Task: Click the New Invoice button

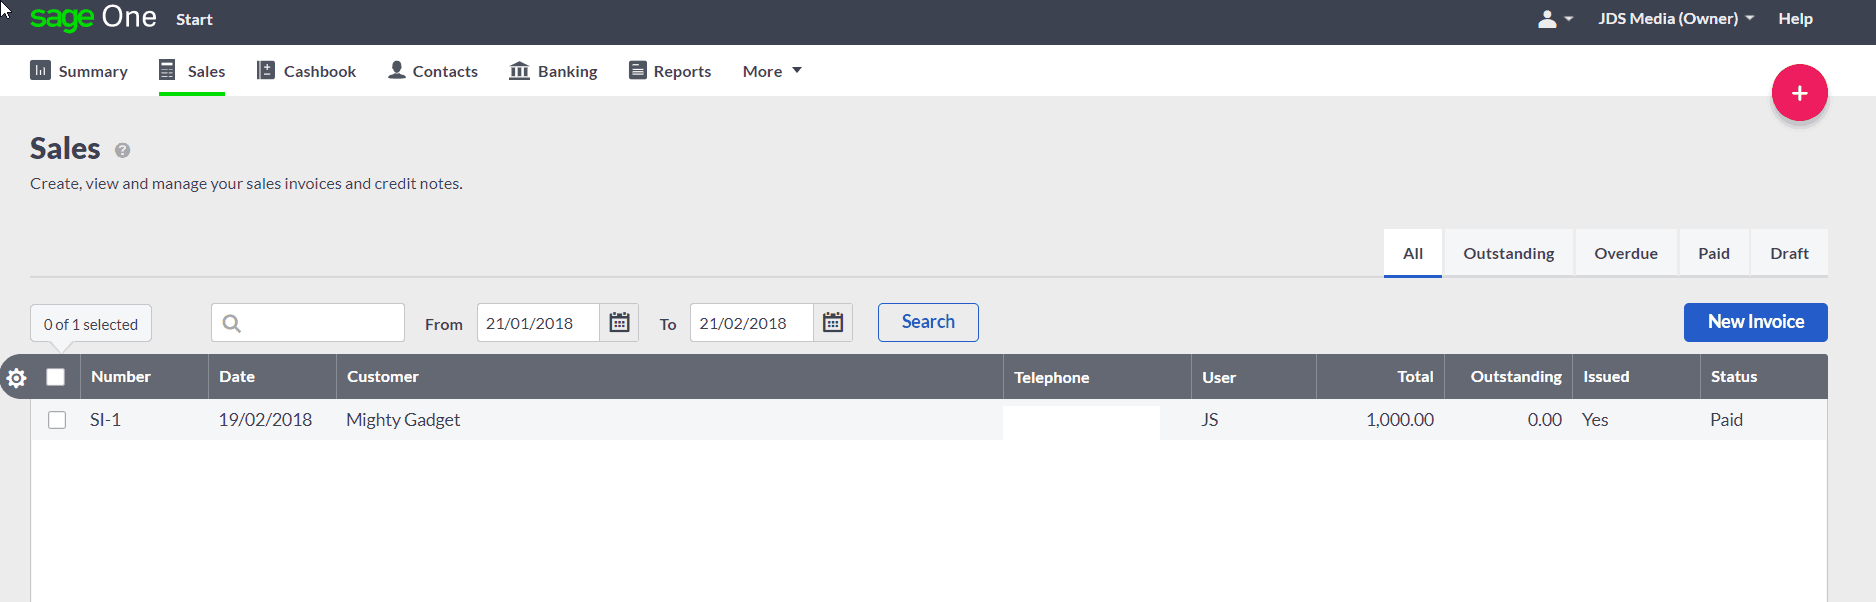Action: 1755,322
